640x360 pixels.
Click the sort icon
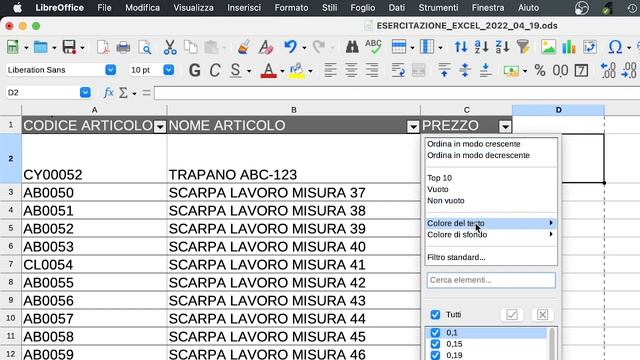[x=461, y=47]
